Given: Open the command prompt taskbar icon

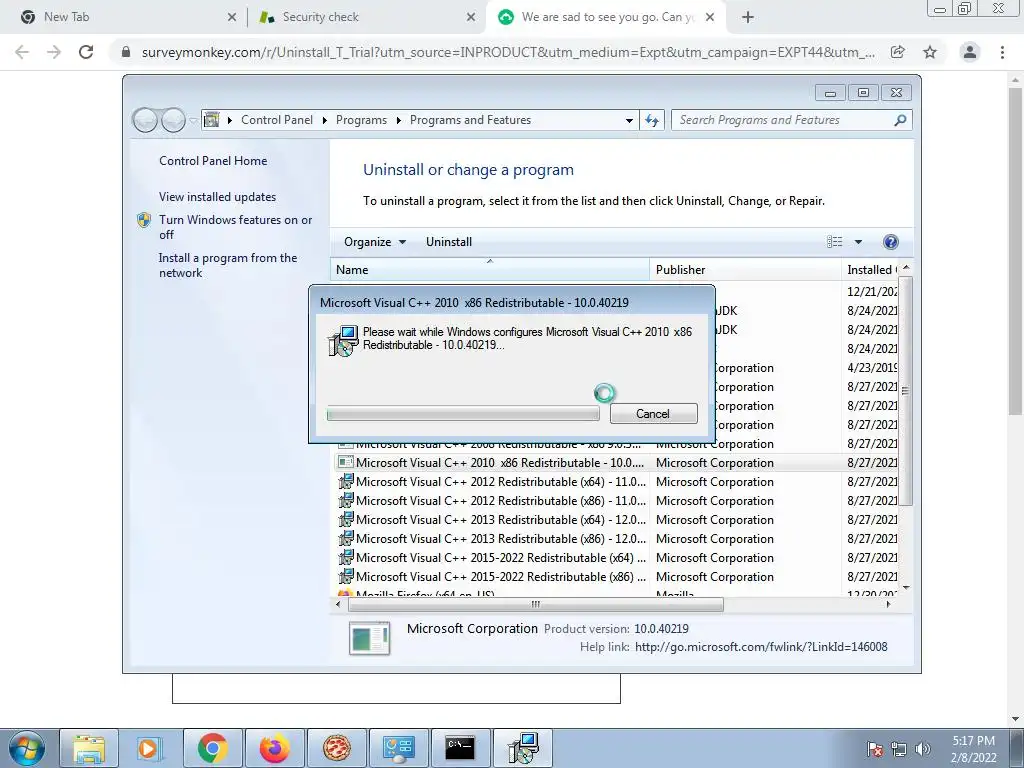Looking at the screenshot, I should click(x=460, y=748).
